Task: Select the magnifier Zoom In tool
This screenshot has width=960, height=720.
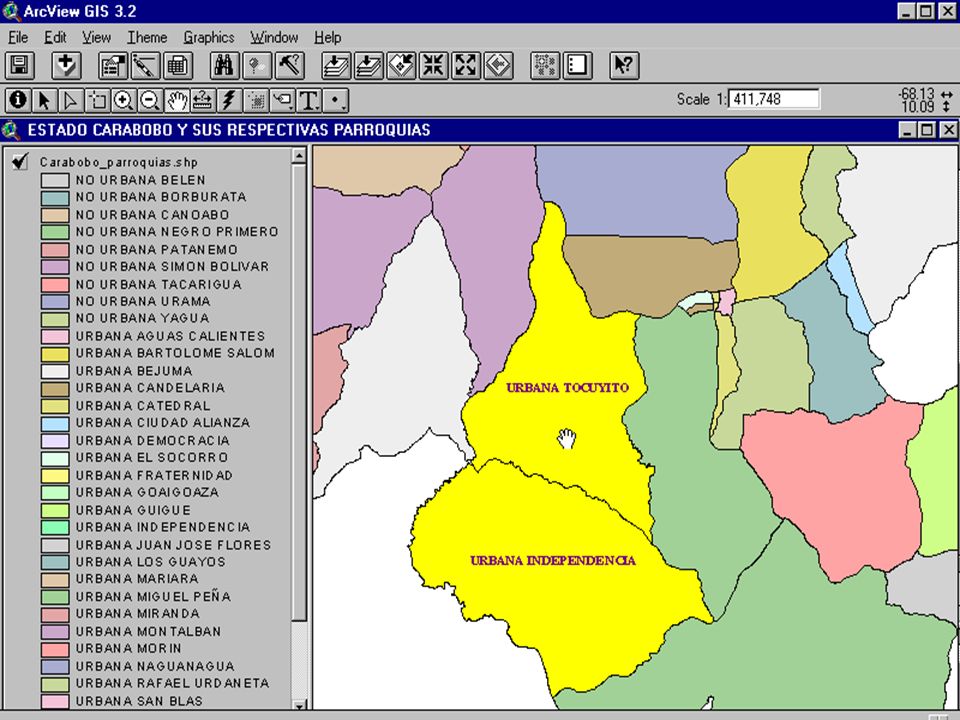Action: coord(123,100)
